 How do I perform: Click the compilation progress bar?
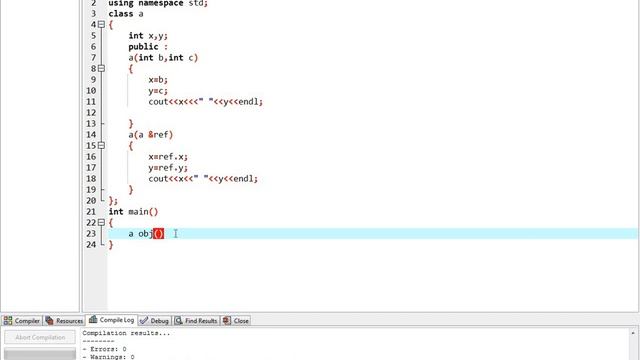tap(40, 353)
